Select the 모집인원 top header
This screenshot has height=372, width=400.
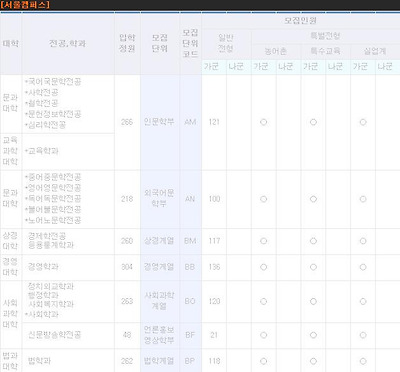[300, 21]
